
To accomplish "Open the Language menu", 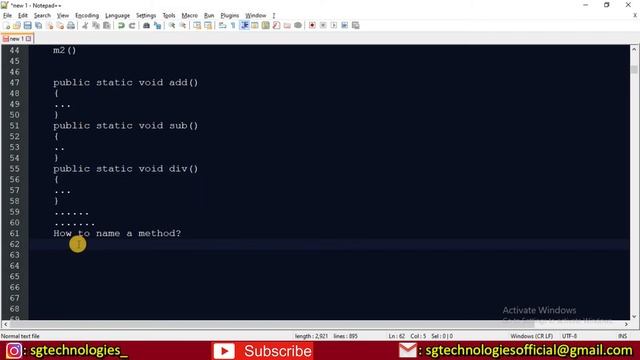I will (117, 16).
